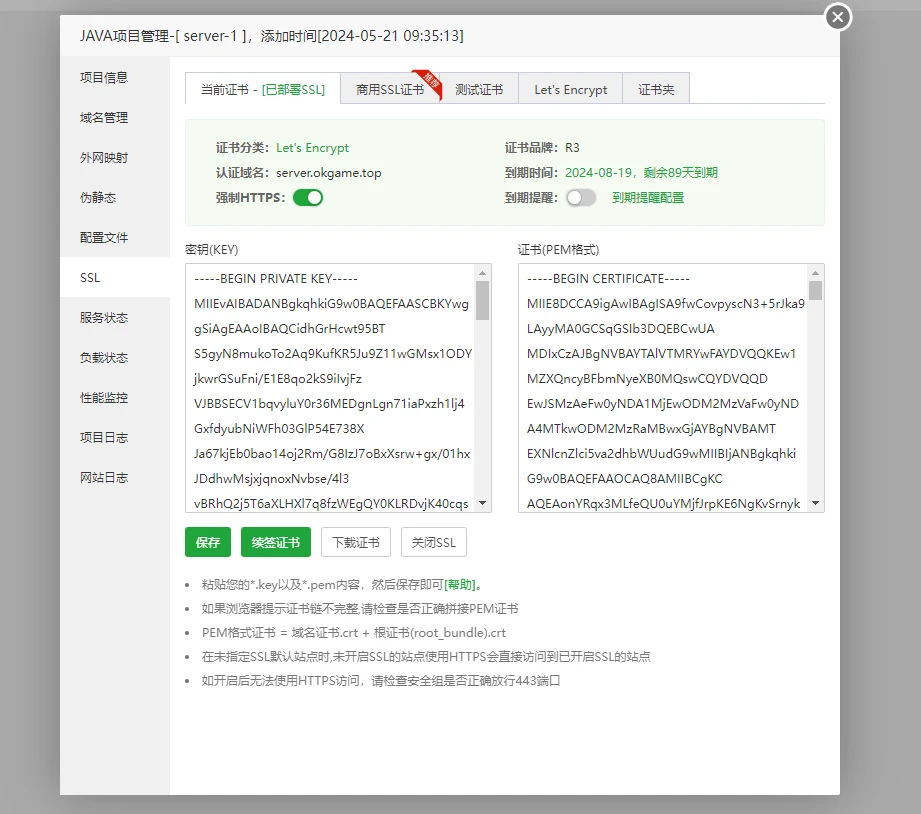Open 域名管理 in the sidebar
Screen dimensions: 921x814
pyautogui.click(x=104, y=117)
